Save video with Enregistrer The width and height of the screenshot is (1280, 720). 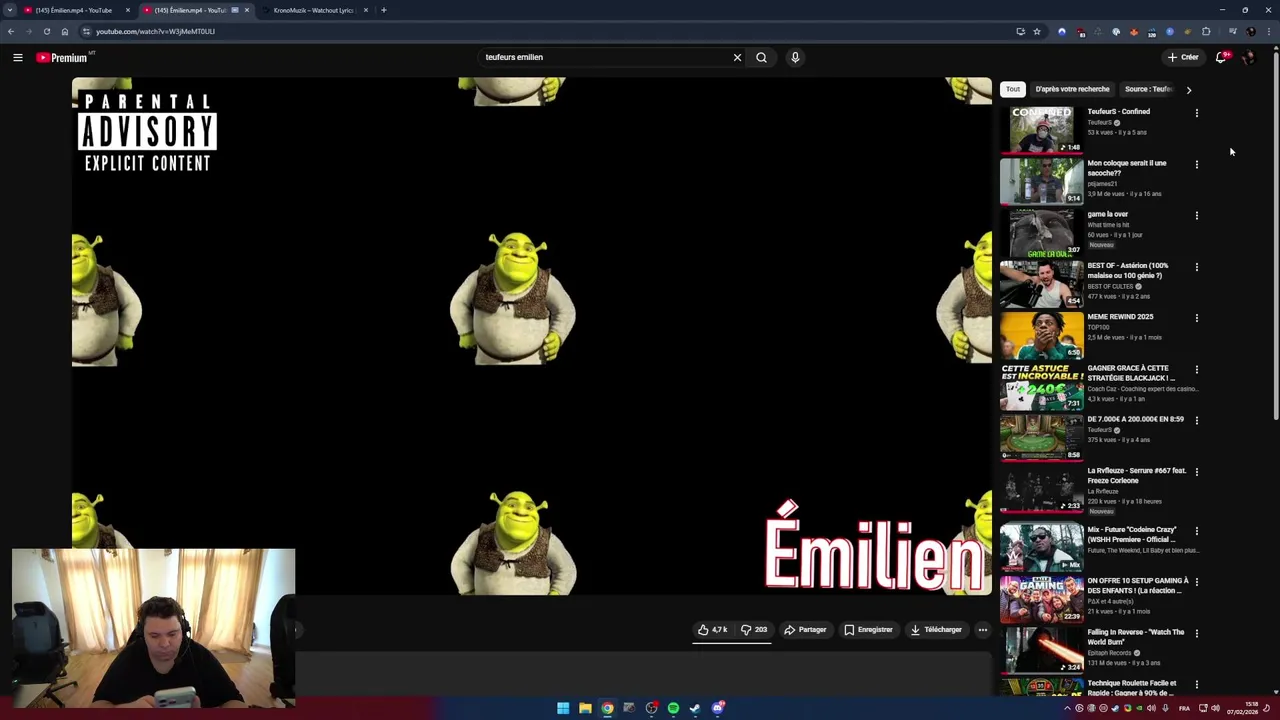click(x=868, y=630)
